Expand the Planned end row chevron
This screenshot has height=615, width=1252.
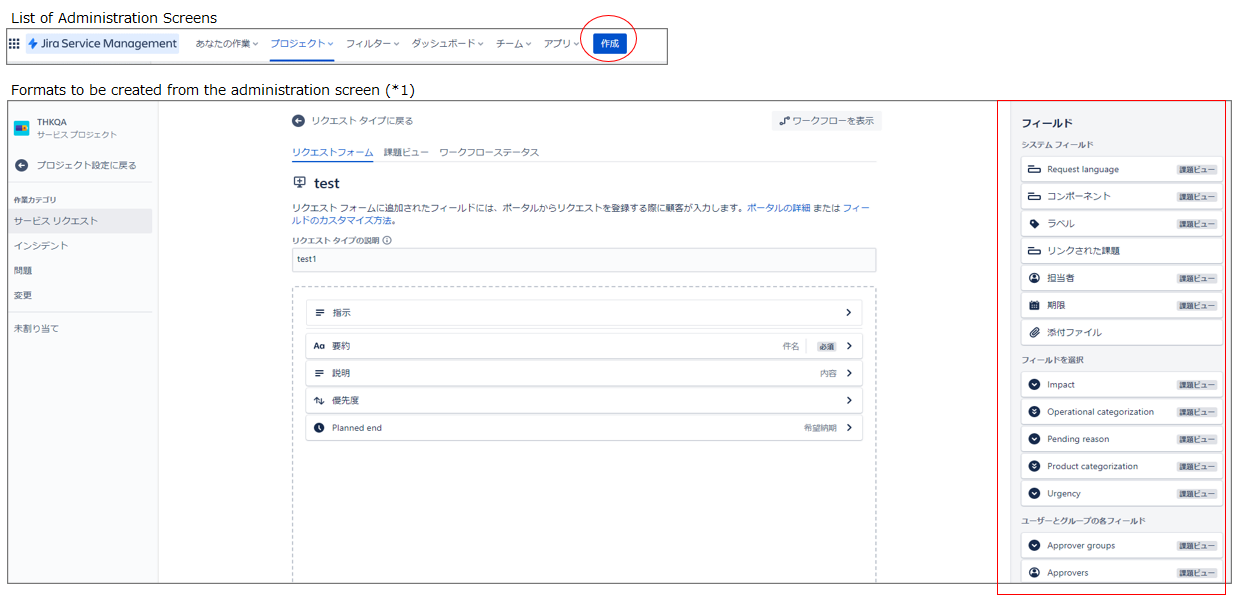pos(849,427)
